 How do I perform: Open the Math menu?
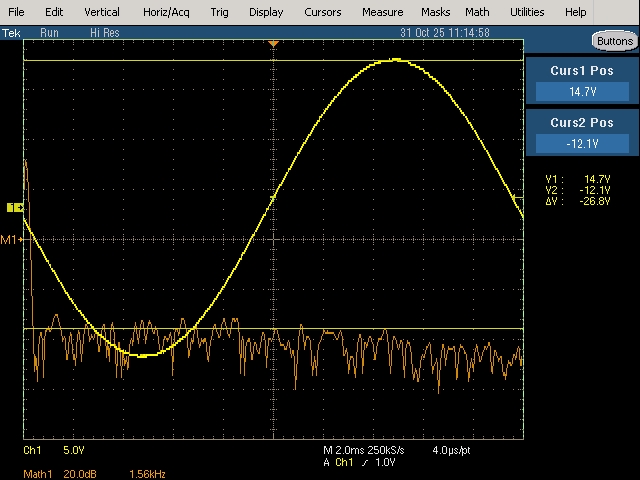477,12
